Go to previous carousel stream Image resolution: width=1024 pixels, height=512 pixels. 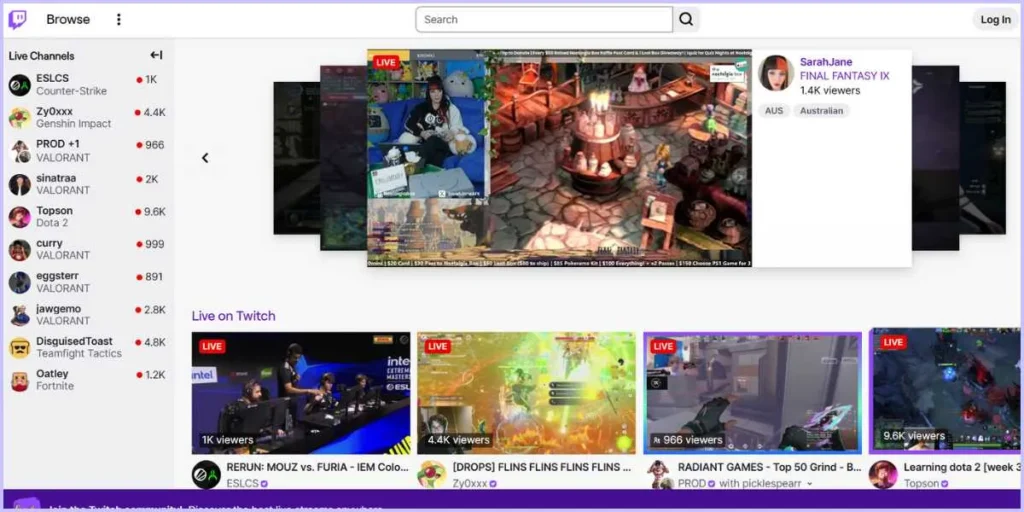pos(205,158)
